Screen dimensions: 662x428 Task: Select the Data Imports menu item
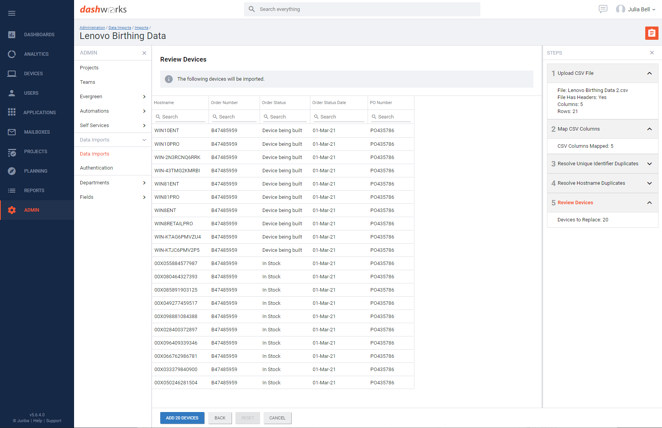95,154
